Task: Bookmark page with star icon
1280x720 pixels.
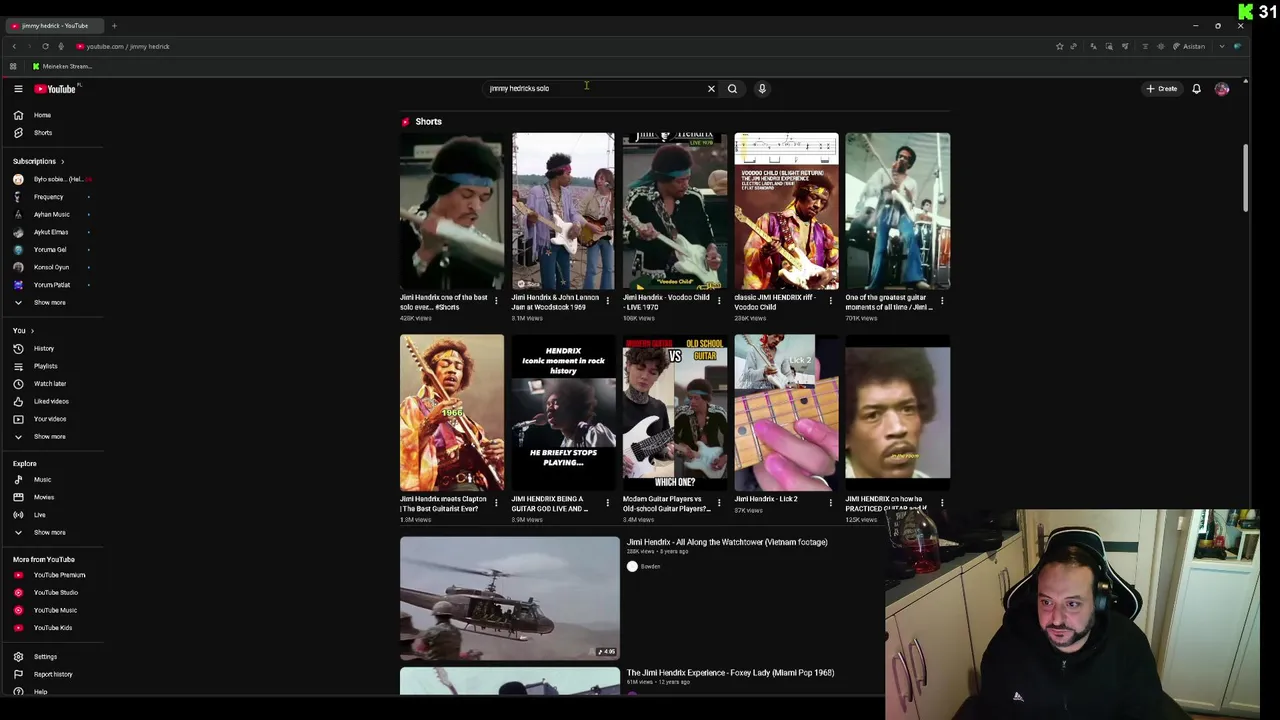Action: coord(1059,46)
